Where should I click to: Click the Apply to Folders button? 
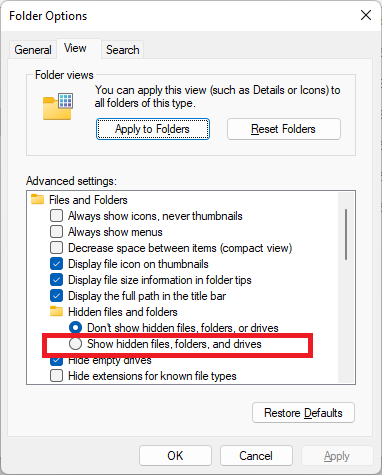coord(153,129)
